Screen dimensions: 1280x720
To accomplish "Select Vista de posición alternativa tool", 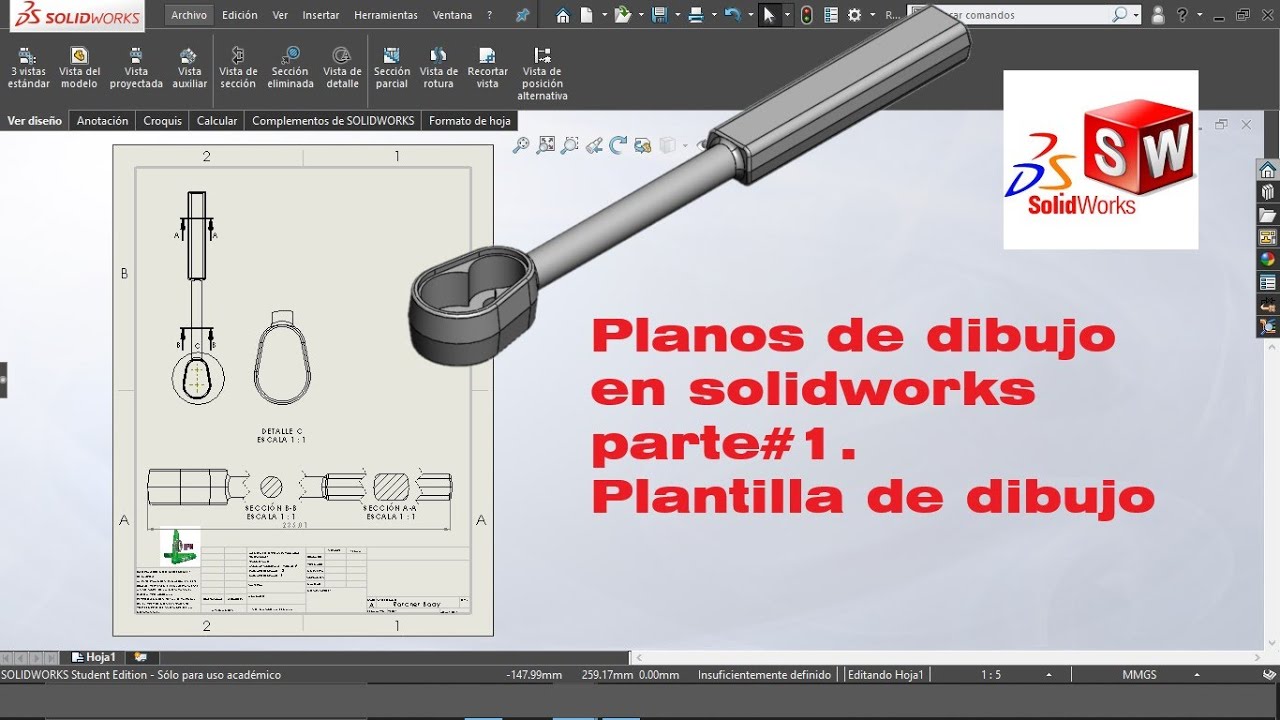I will click(x=542, y=74).
